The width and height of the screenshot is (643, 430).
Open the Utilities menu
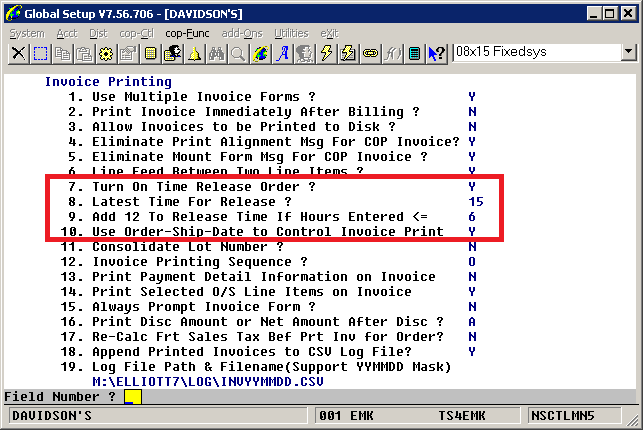click(291, 33)
